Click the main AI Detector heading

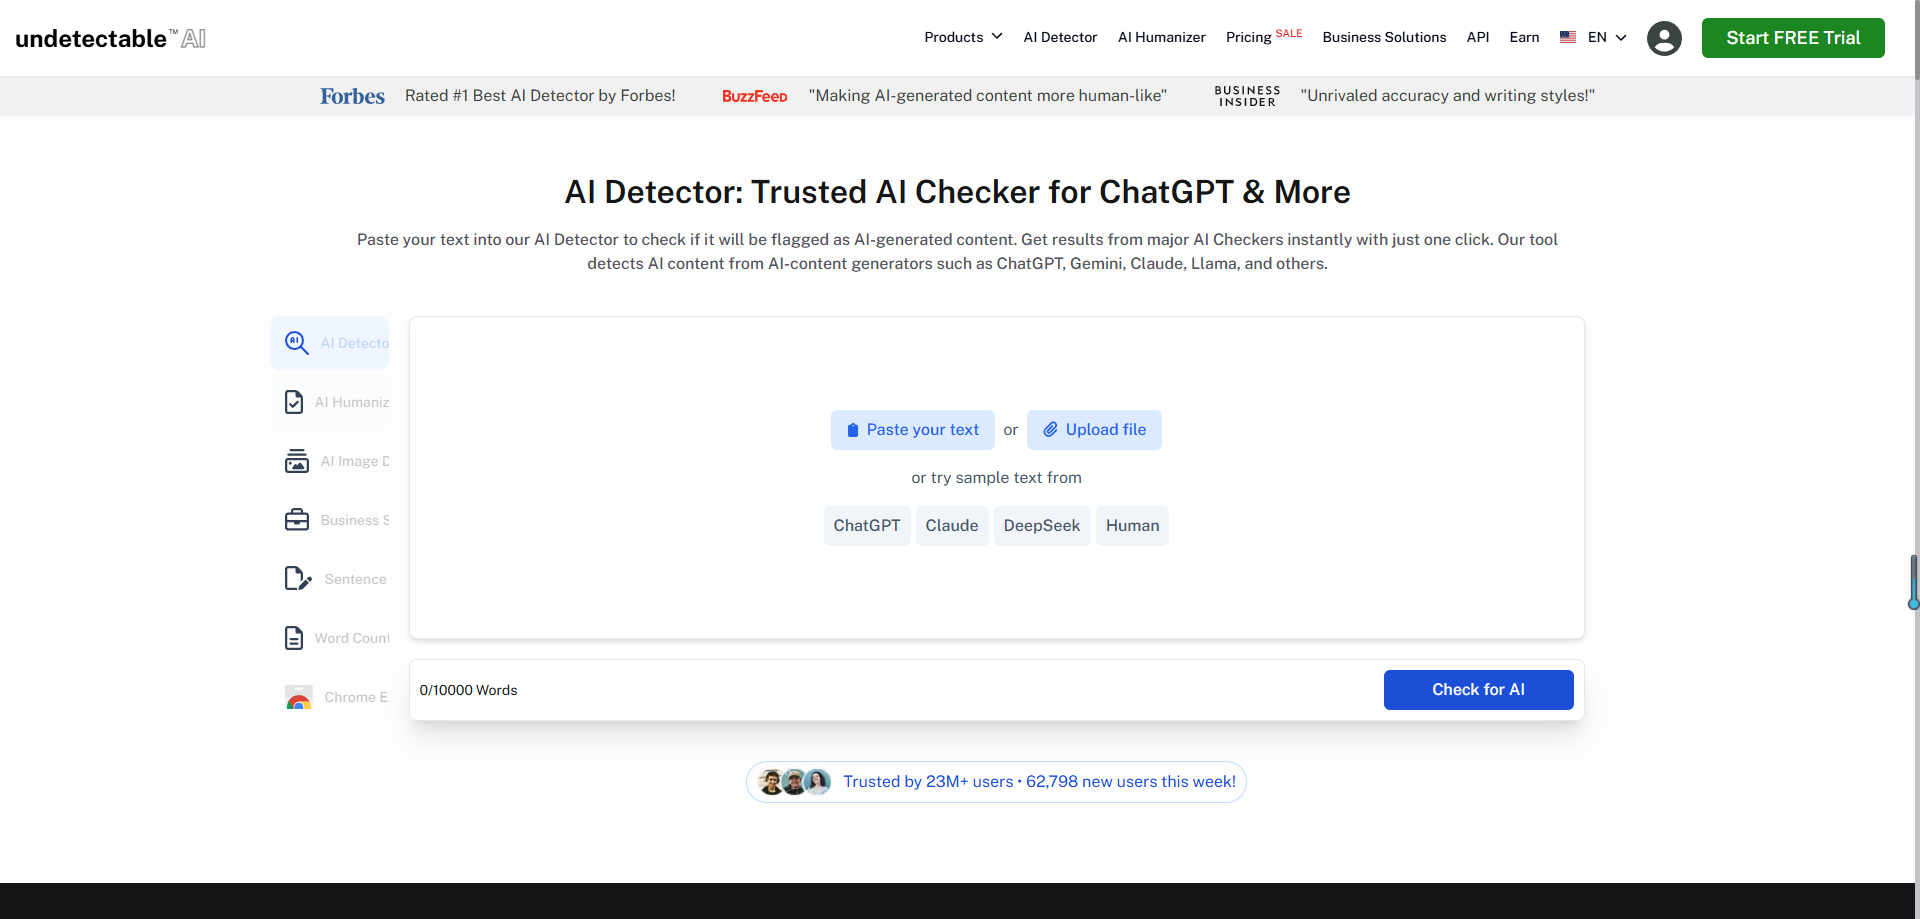(x=957, y=192)
